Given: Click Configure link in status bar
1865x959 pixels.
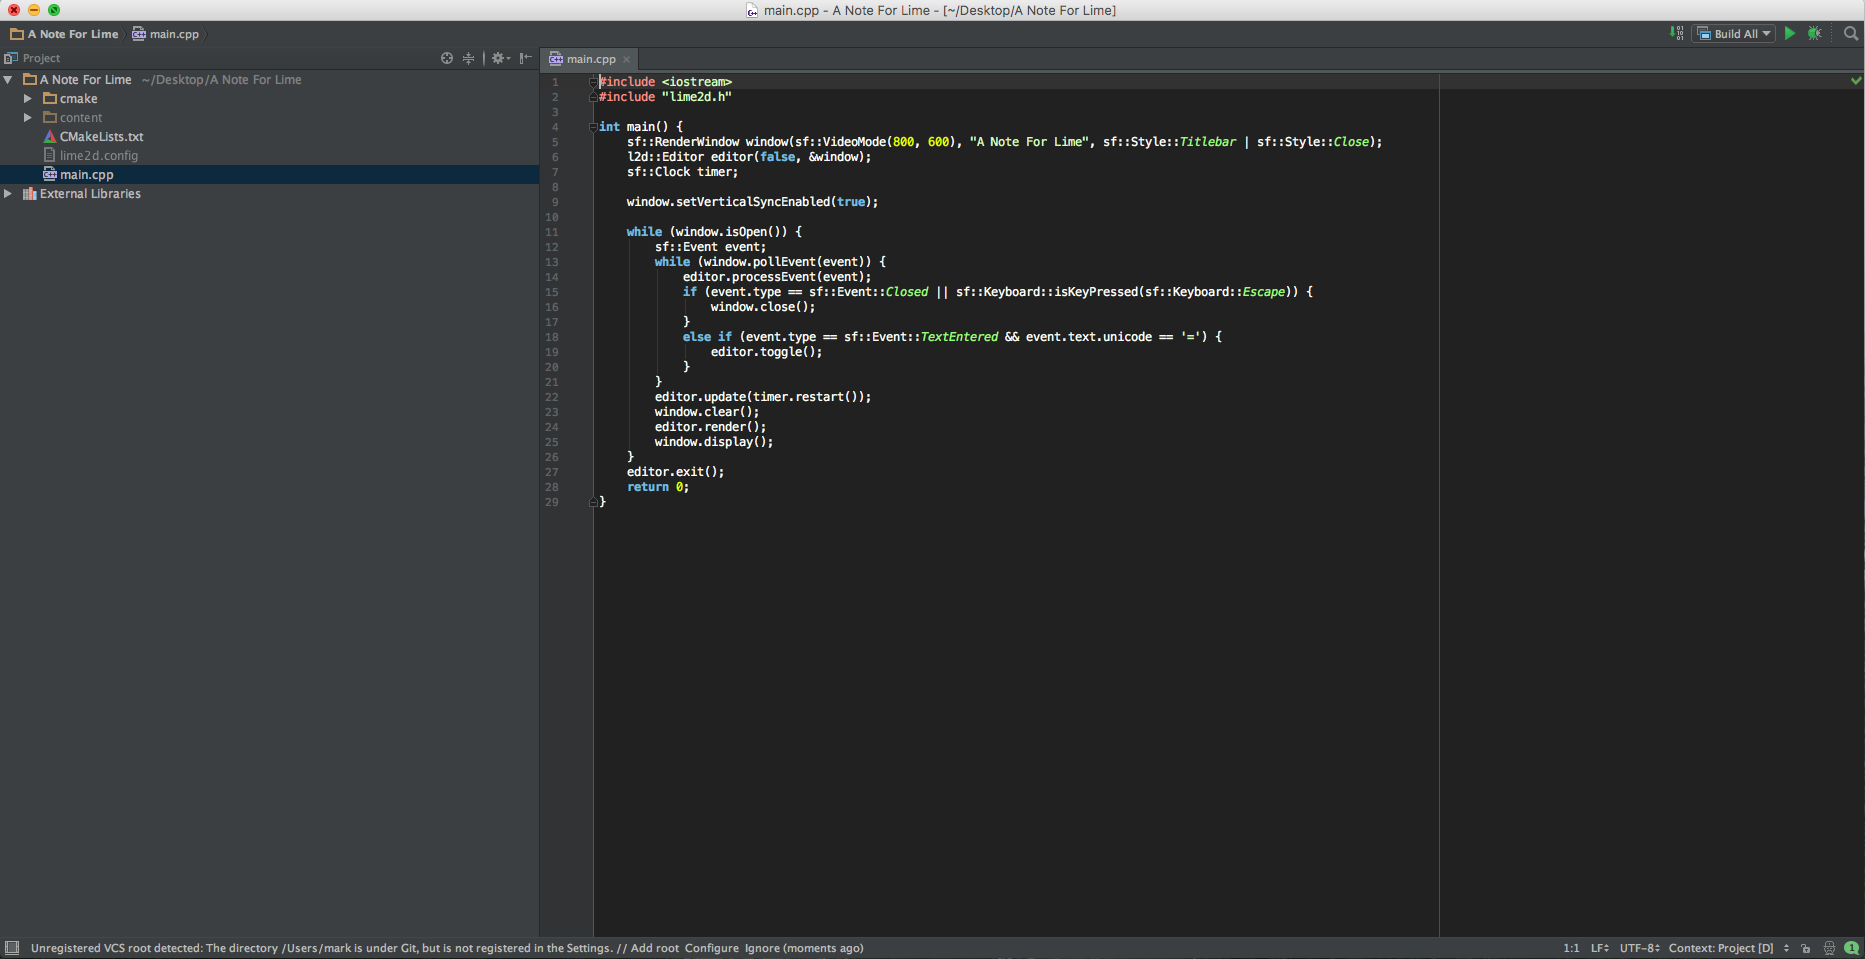Looking at the screenshot, I should (x=712, y=948).
